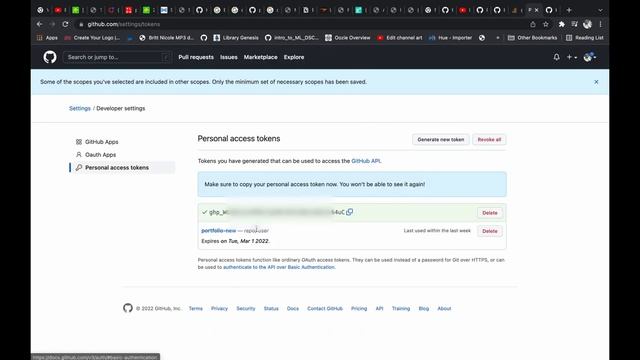Click the share icon in address bar

coord(533,24)
